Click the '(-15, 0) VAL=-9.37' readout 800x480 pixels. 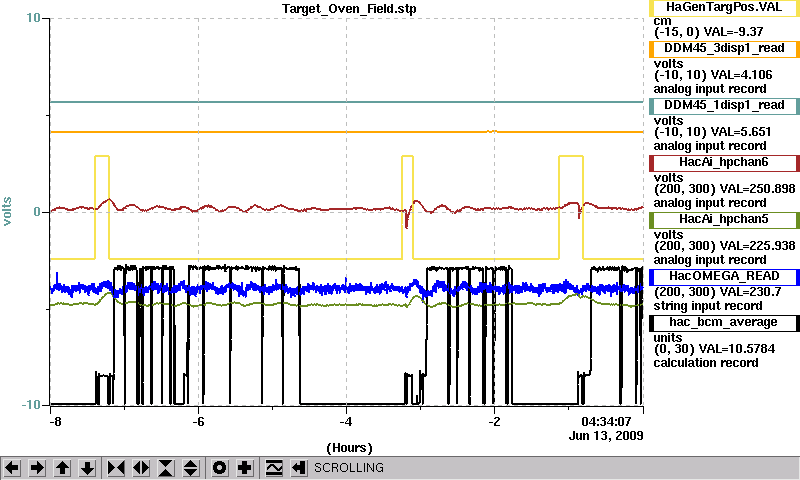click(709, 32)
